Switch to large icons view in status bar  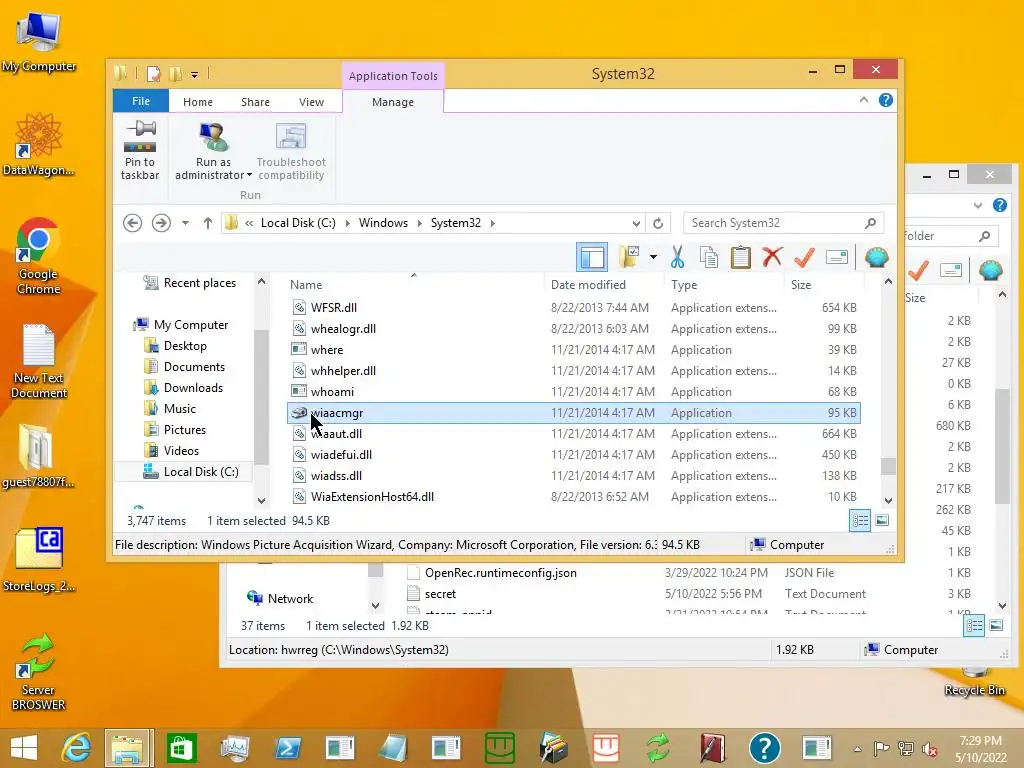point(882,520)
